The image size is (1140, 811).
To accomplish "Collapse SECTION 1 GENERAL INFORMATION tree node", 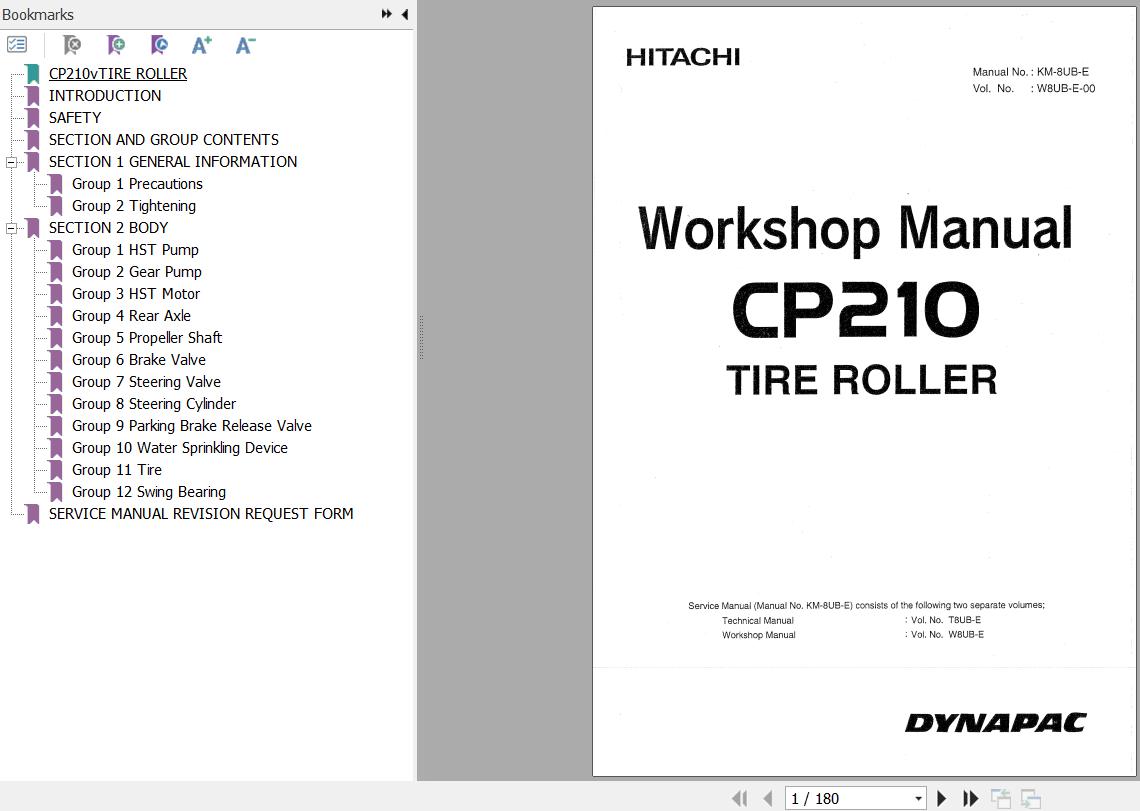I will (x=11, y=162).
